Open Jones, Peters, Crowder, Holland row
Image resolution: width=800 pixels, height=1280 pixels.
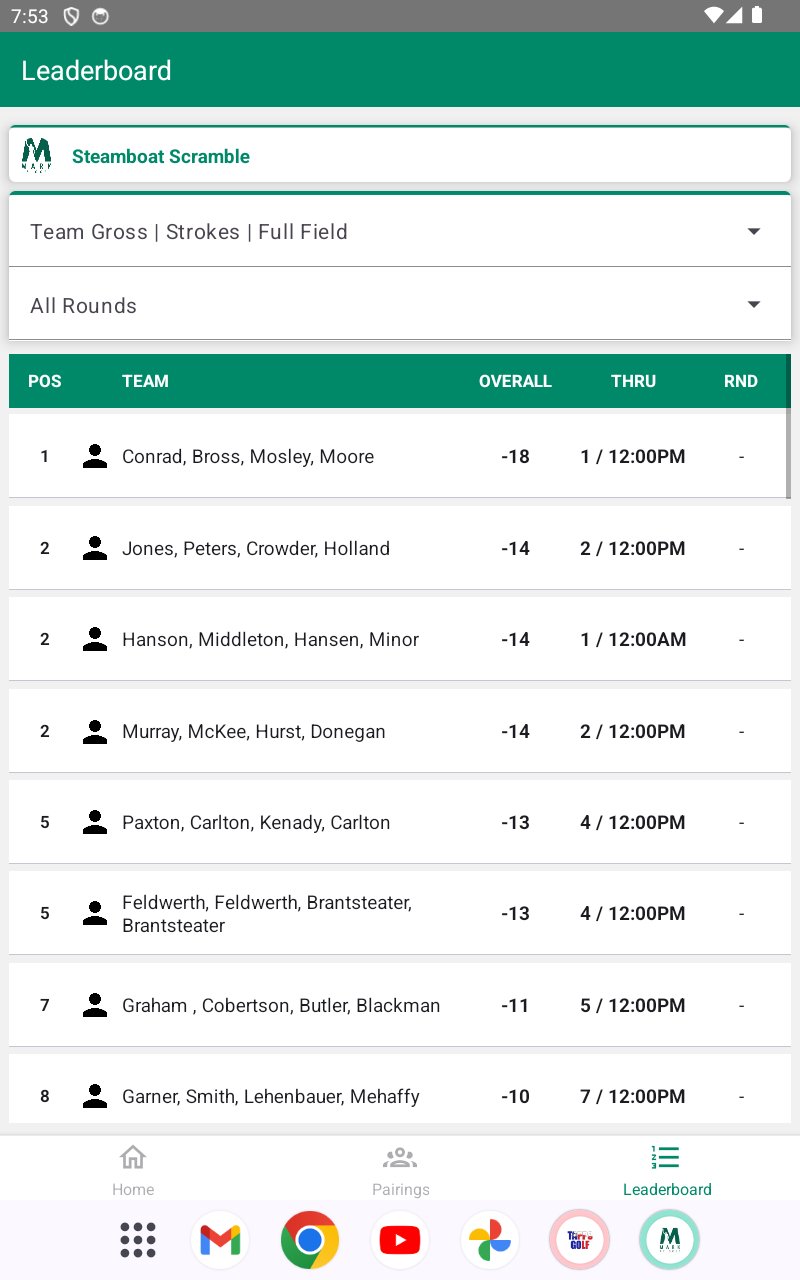click(x=400, y=548)
